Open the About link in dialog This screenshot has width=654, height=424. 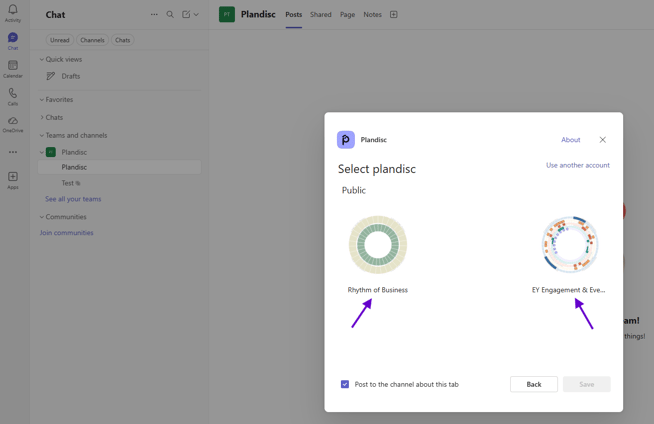click(x=571, y=140)
